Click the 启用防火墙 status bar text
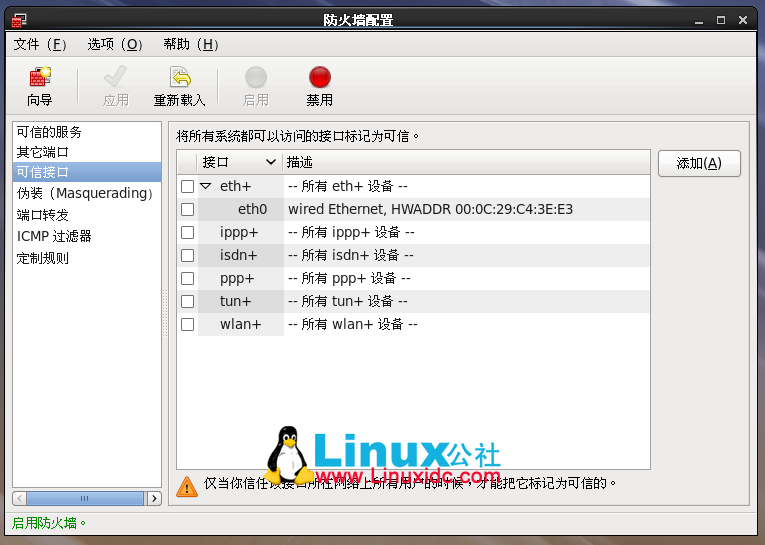Screen dimensions: 765x545 [x=48, y=523]
